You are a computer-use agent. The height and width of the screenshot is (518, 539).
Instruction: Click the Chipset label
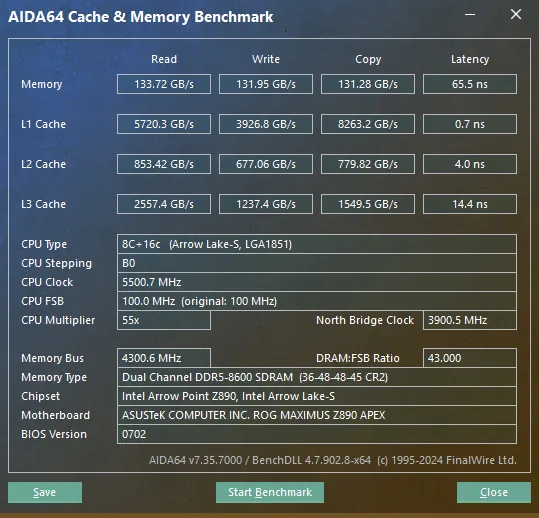pyautogui.click(x=41, y=396)
